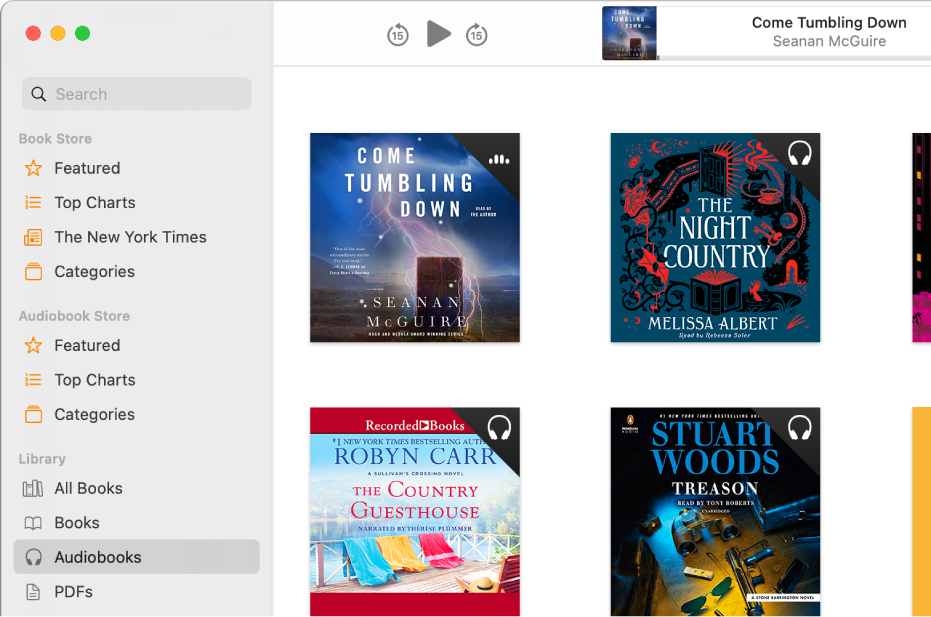This screenshot has height=617, width=931.
Task: Click the headphones badge on The Country Guesthouse
Action: click(499, 428)
